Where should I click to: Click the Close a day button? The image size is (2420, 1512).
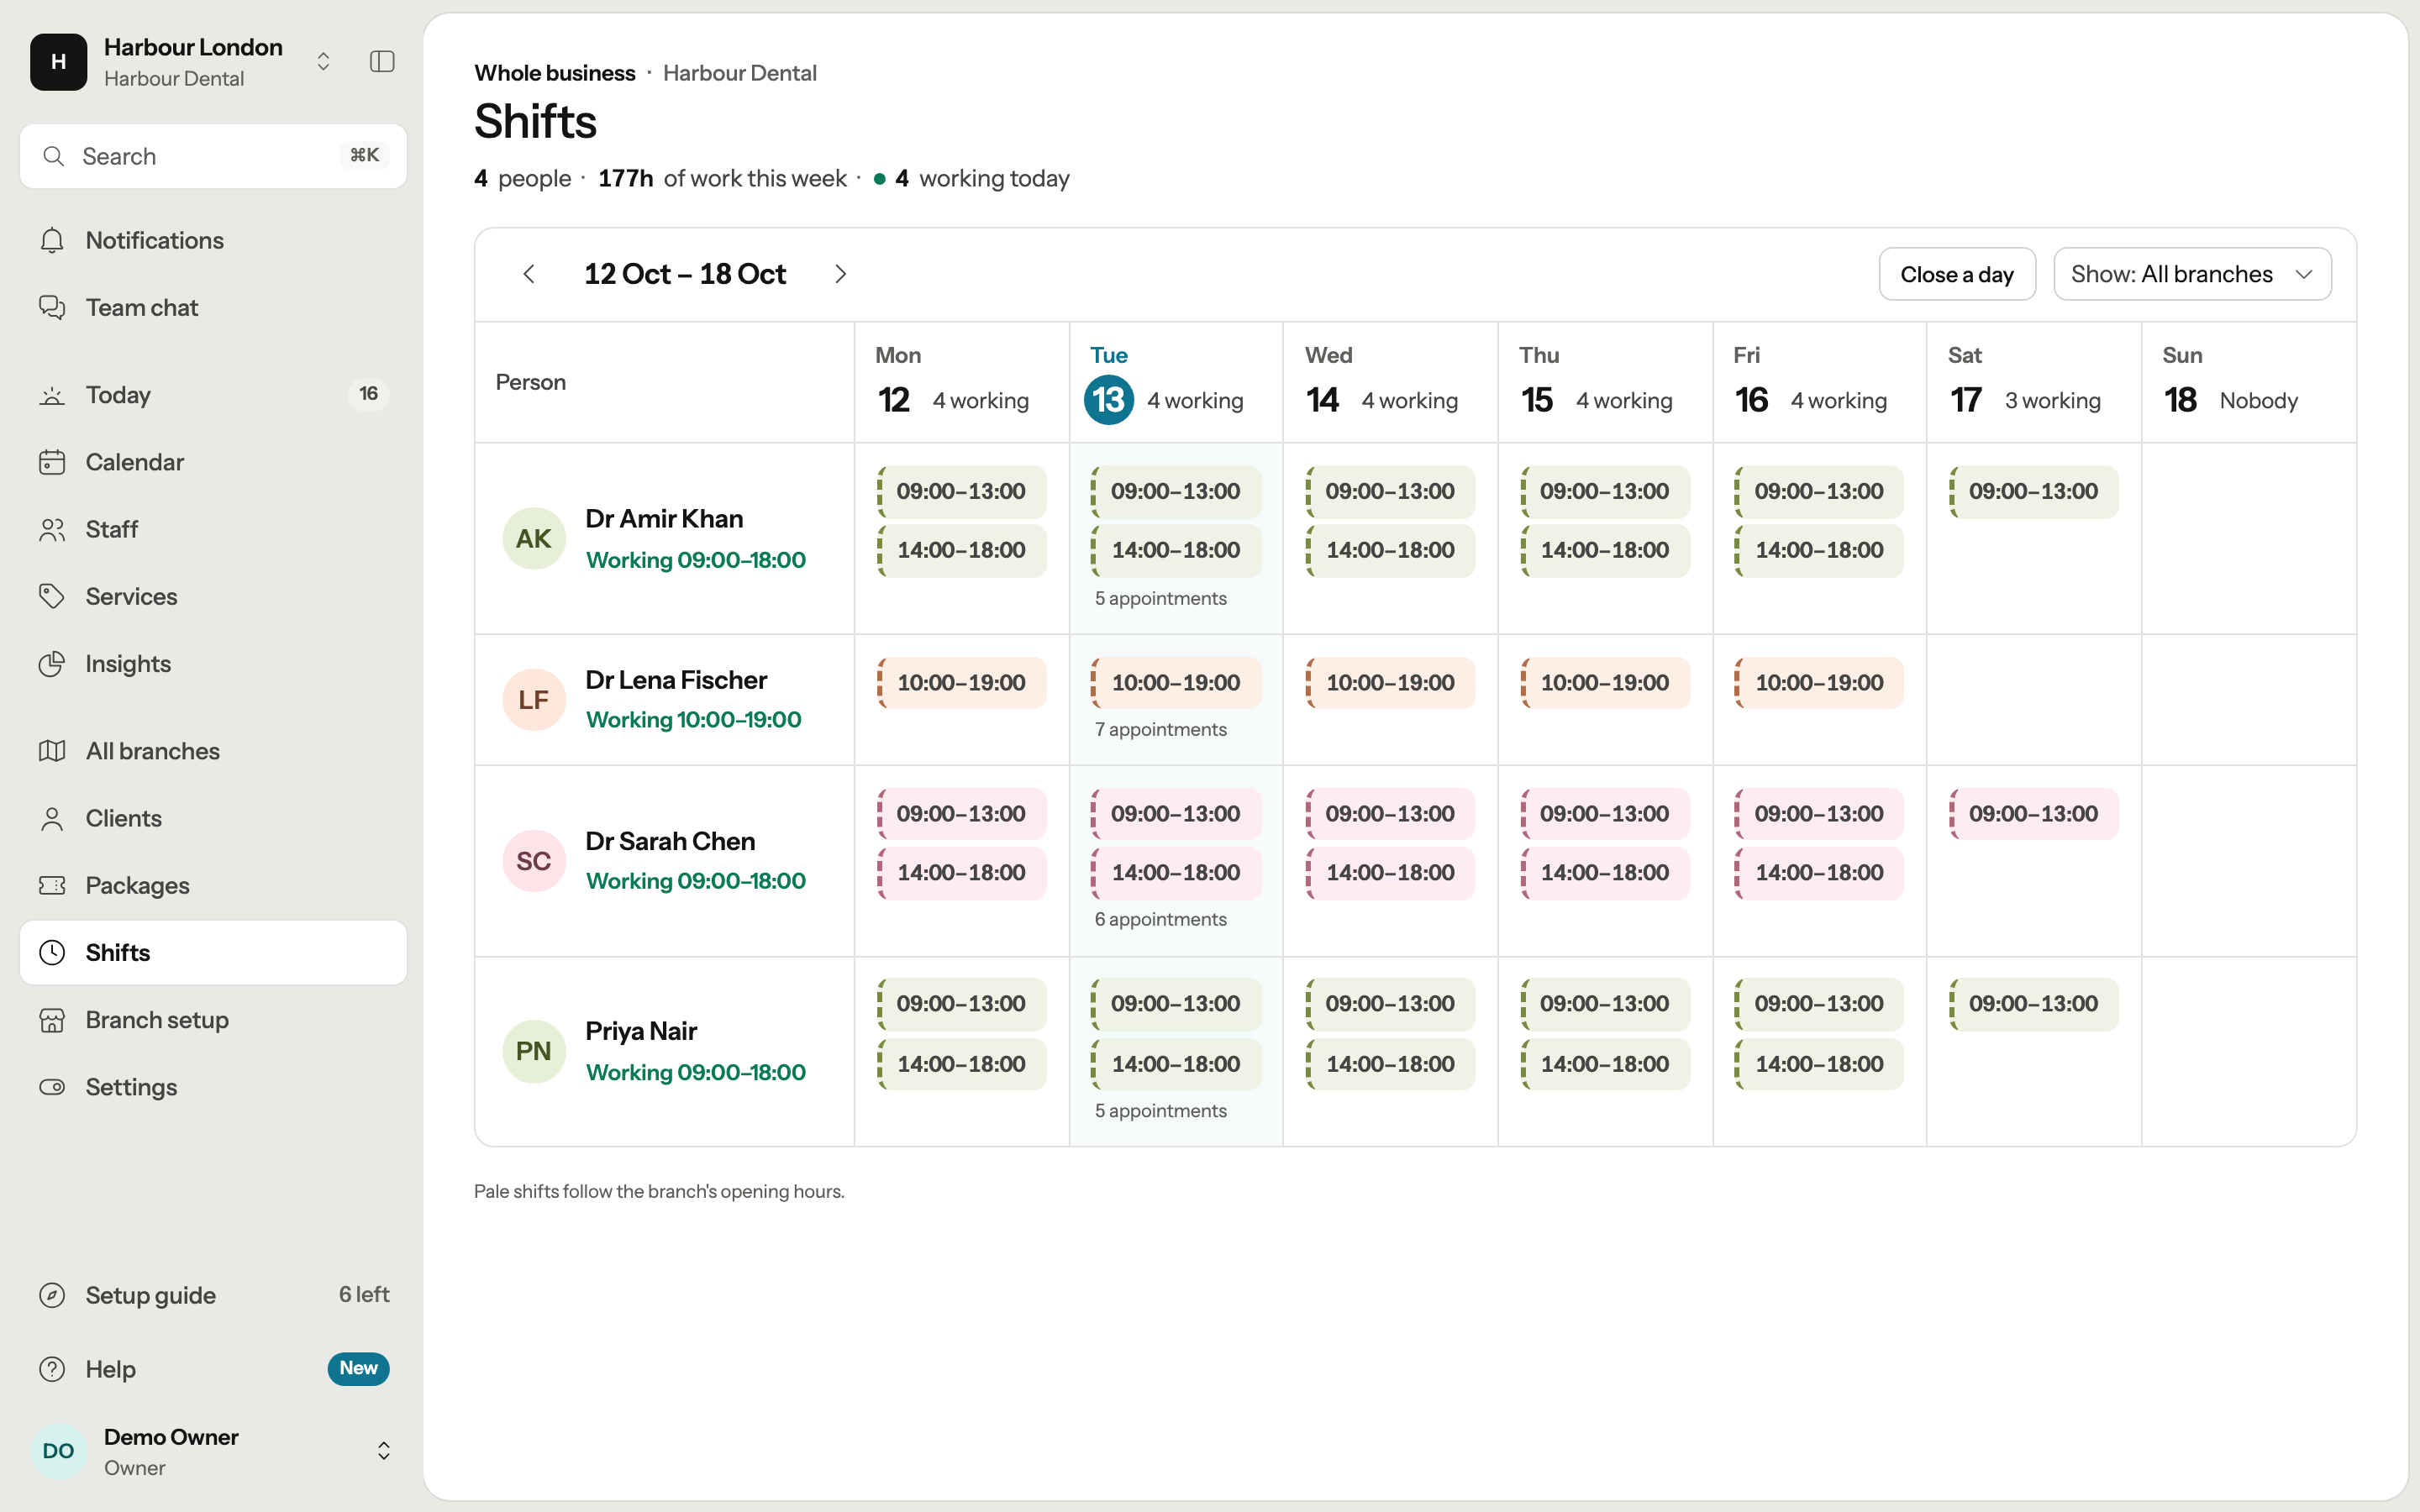(x=1957, y=274)
